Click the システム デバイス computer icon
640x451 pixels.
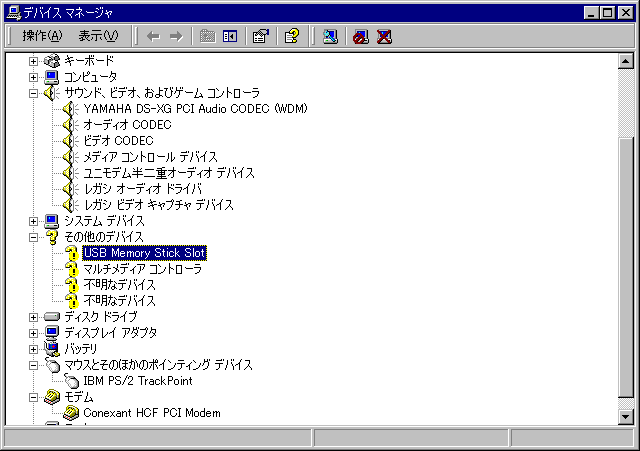[x=52, y=221]
